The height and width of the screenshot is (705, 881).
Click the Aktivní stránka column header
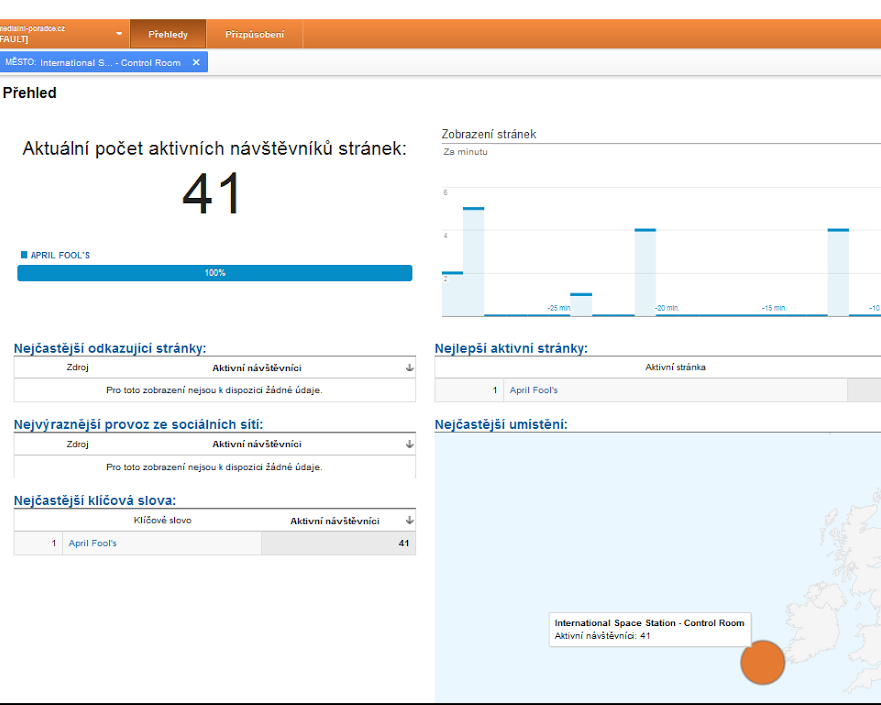(675, 367)
